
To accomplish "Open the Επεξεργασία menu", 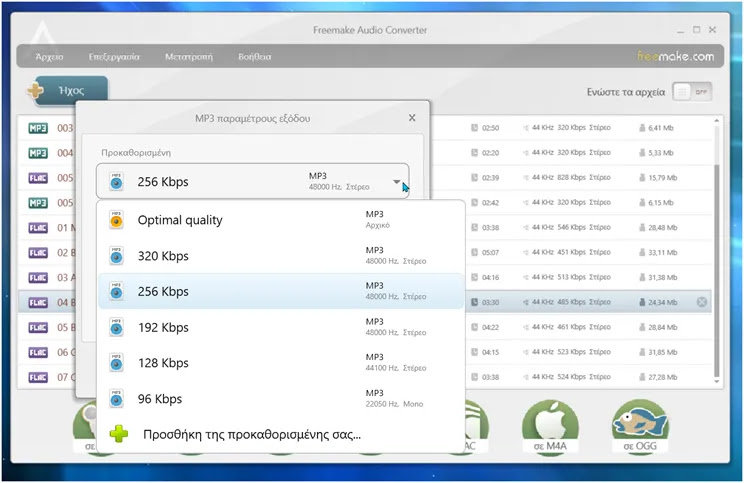I will (x=114, y=56).
